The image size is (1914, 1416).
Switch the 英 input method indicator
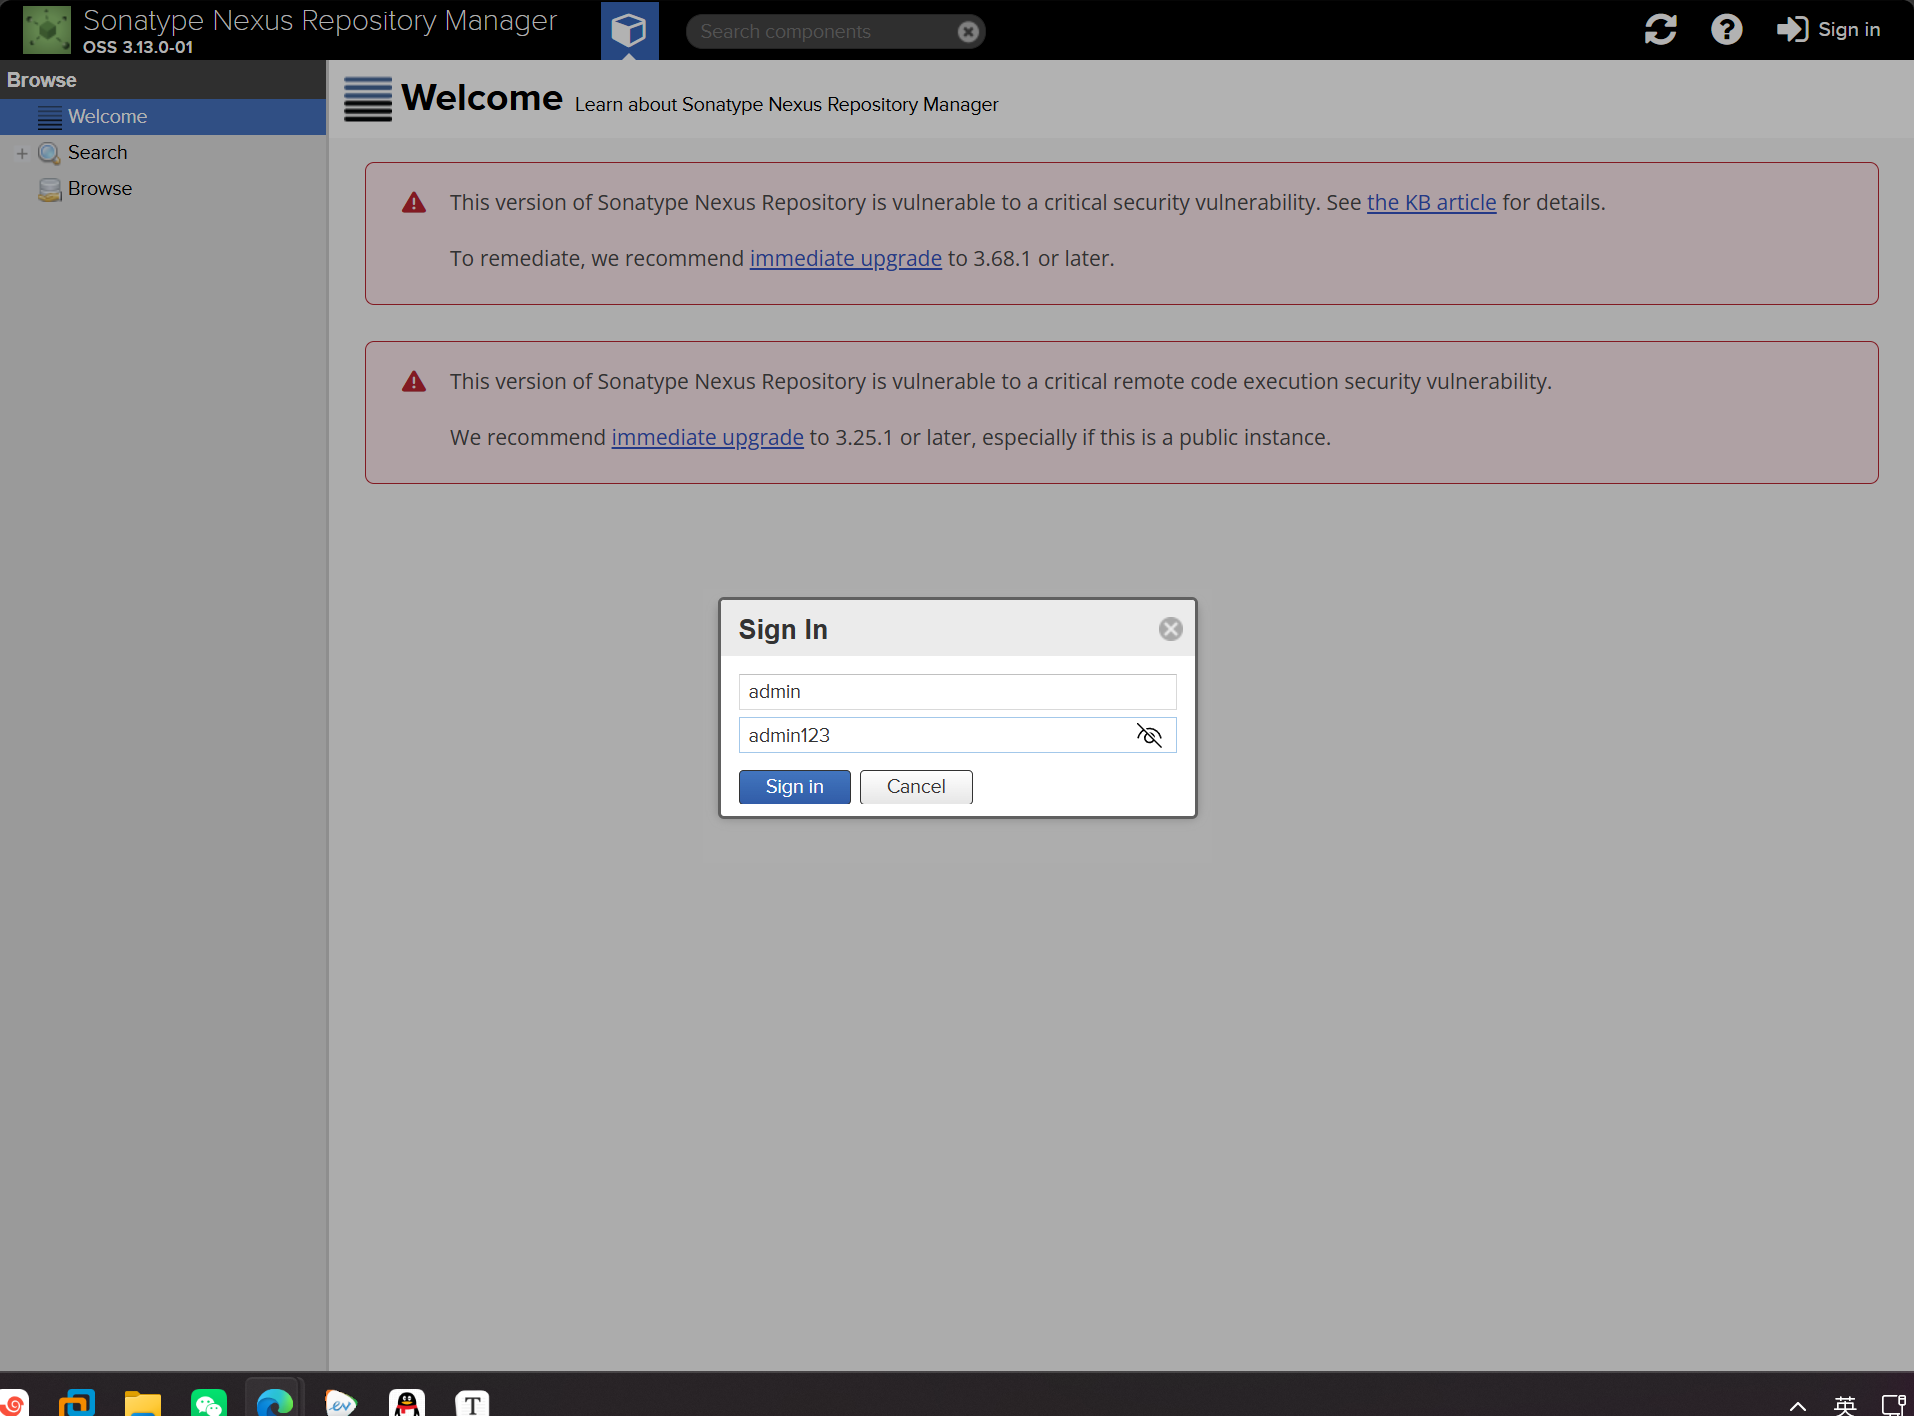pyautogui.click(x=1845, y=1405)
